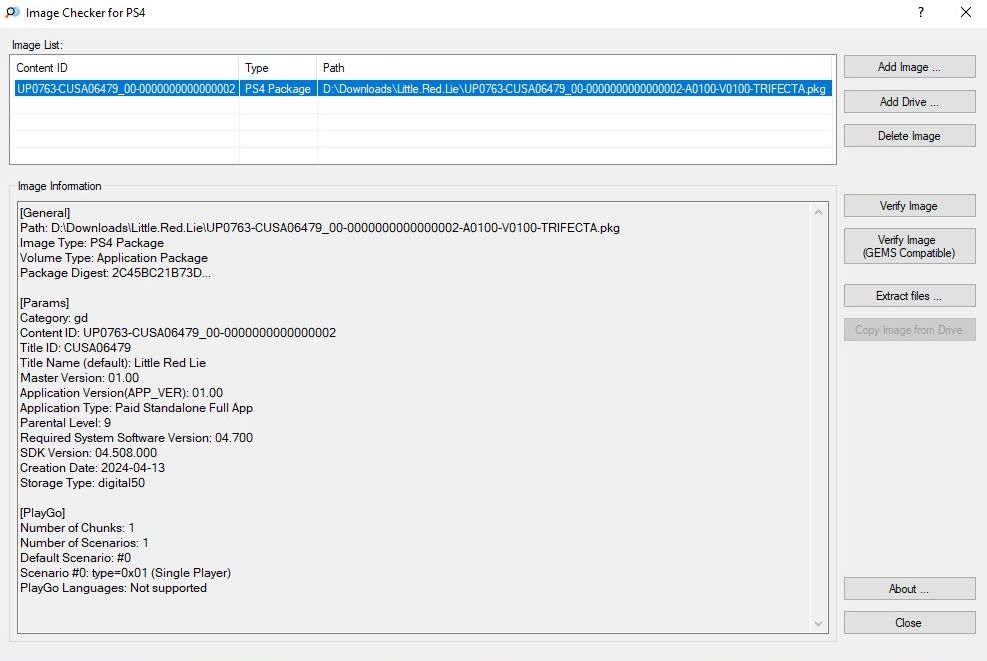The image size is (987, 661).
Task: Click Scenario #0 Single Player line
Action: 125,573
